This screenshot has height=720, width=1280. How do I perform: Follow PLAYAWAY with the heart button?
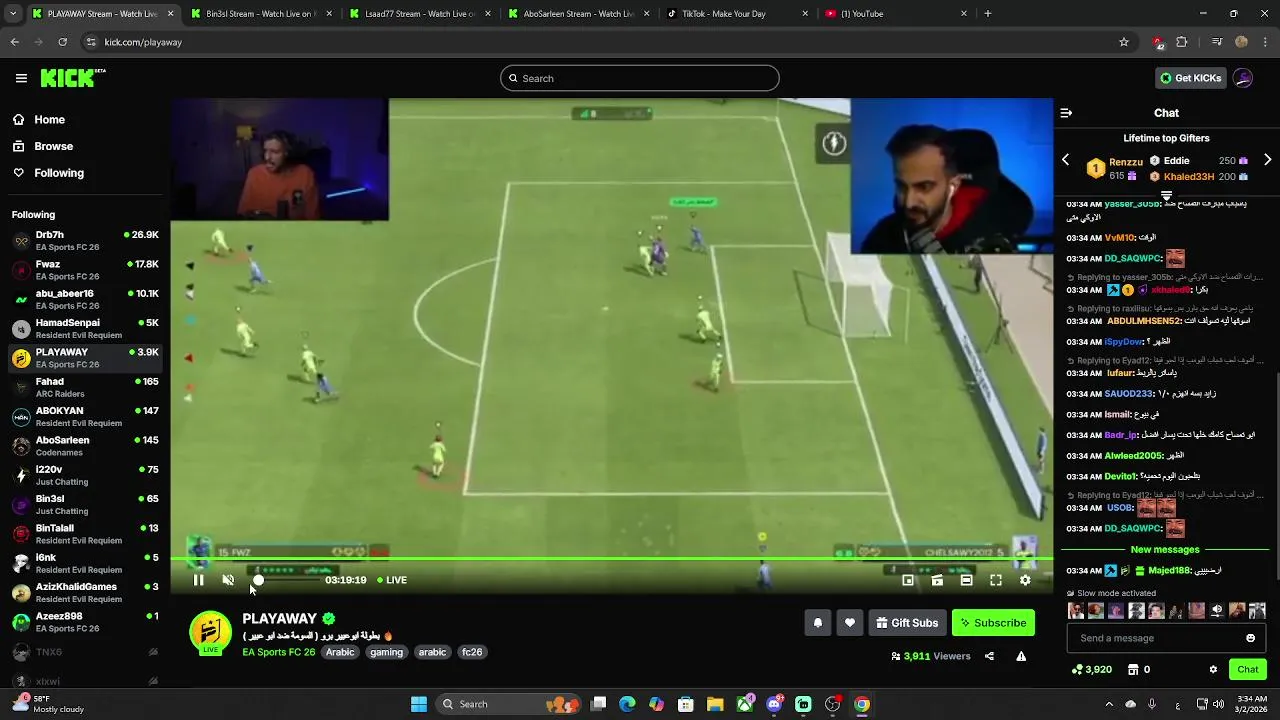pos(850,623)
